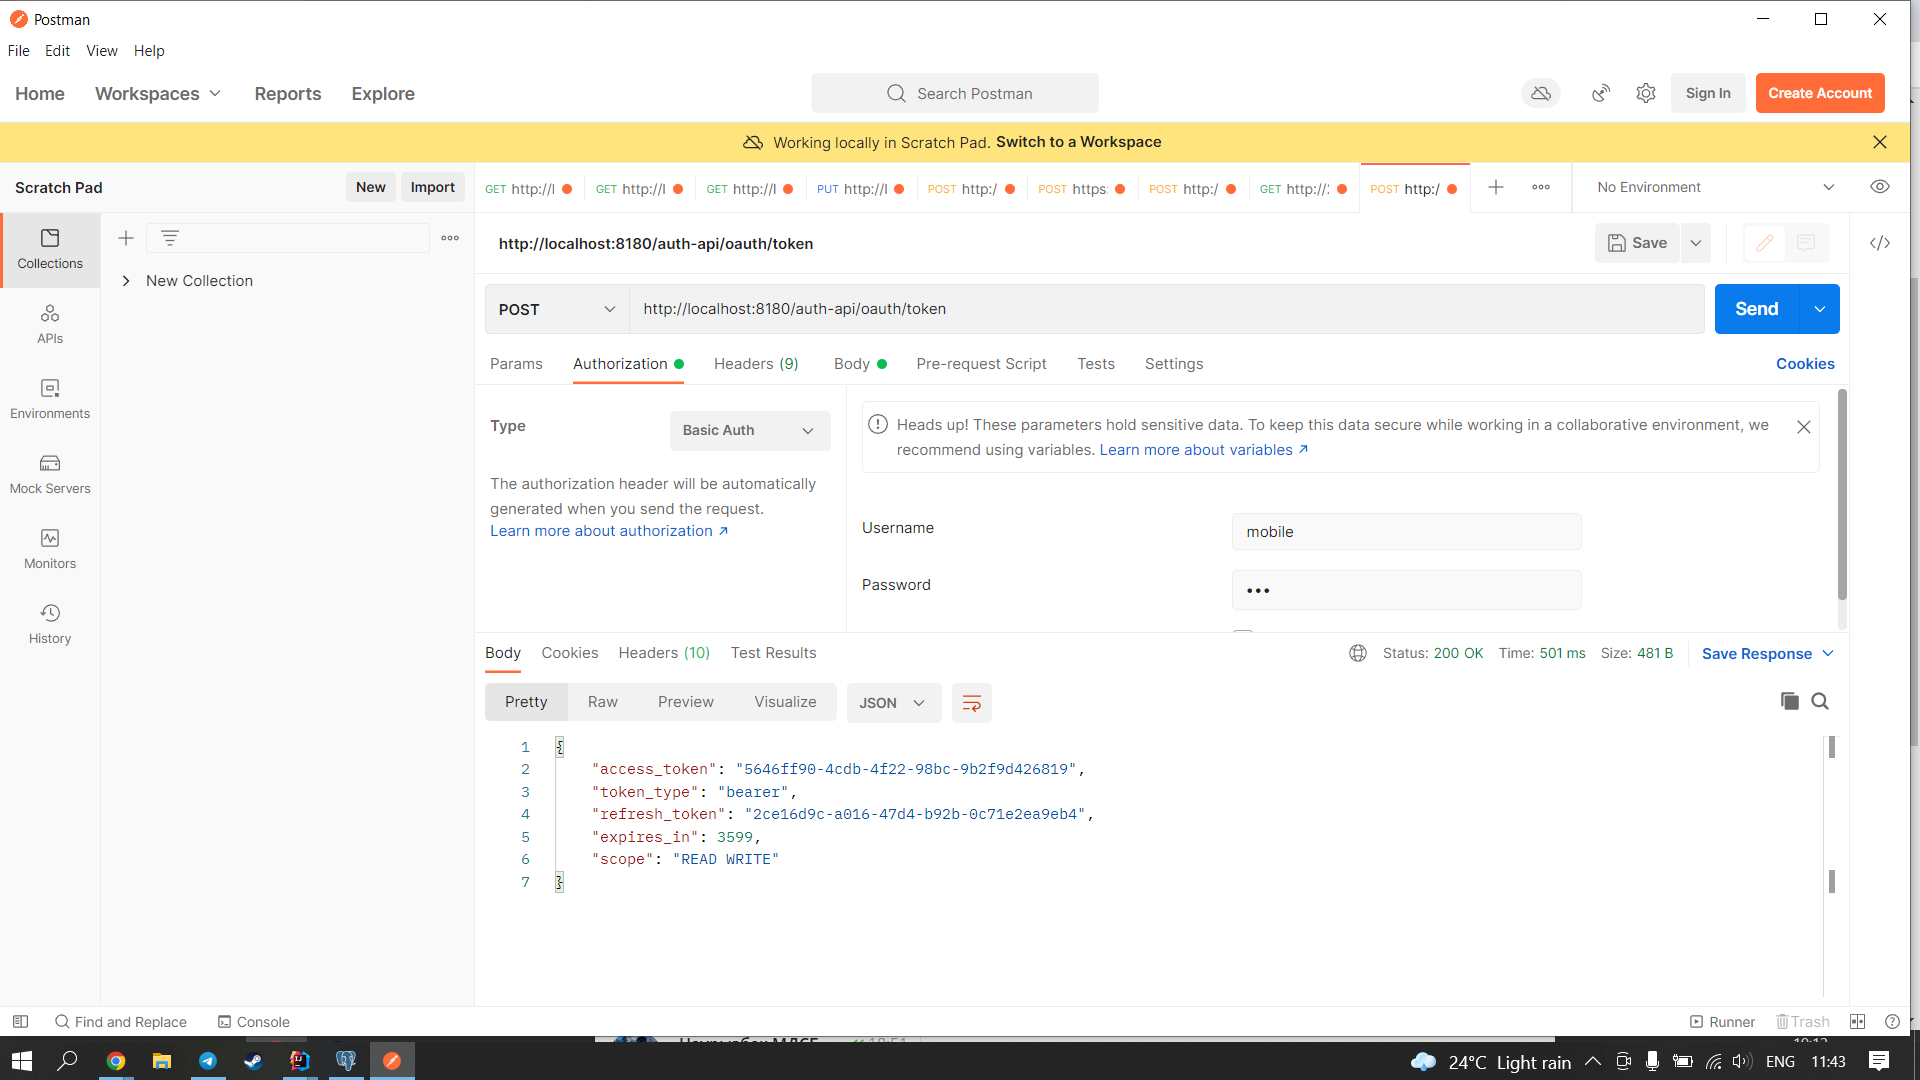Toggle two-pane view in status bar
This screenshot has width=1920, height=1080.
click(1857, 1021)
